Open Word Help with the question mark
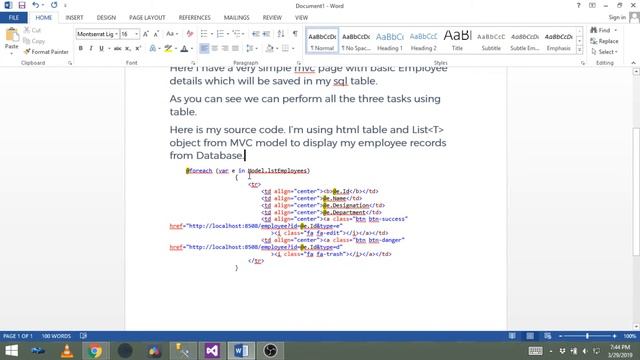 578,6
